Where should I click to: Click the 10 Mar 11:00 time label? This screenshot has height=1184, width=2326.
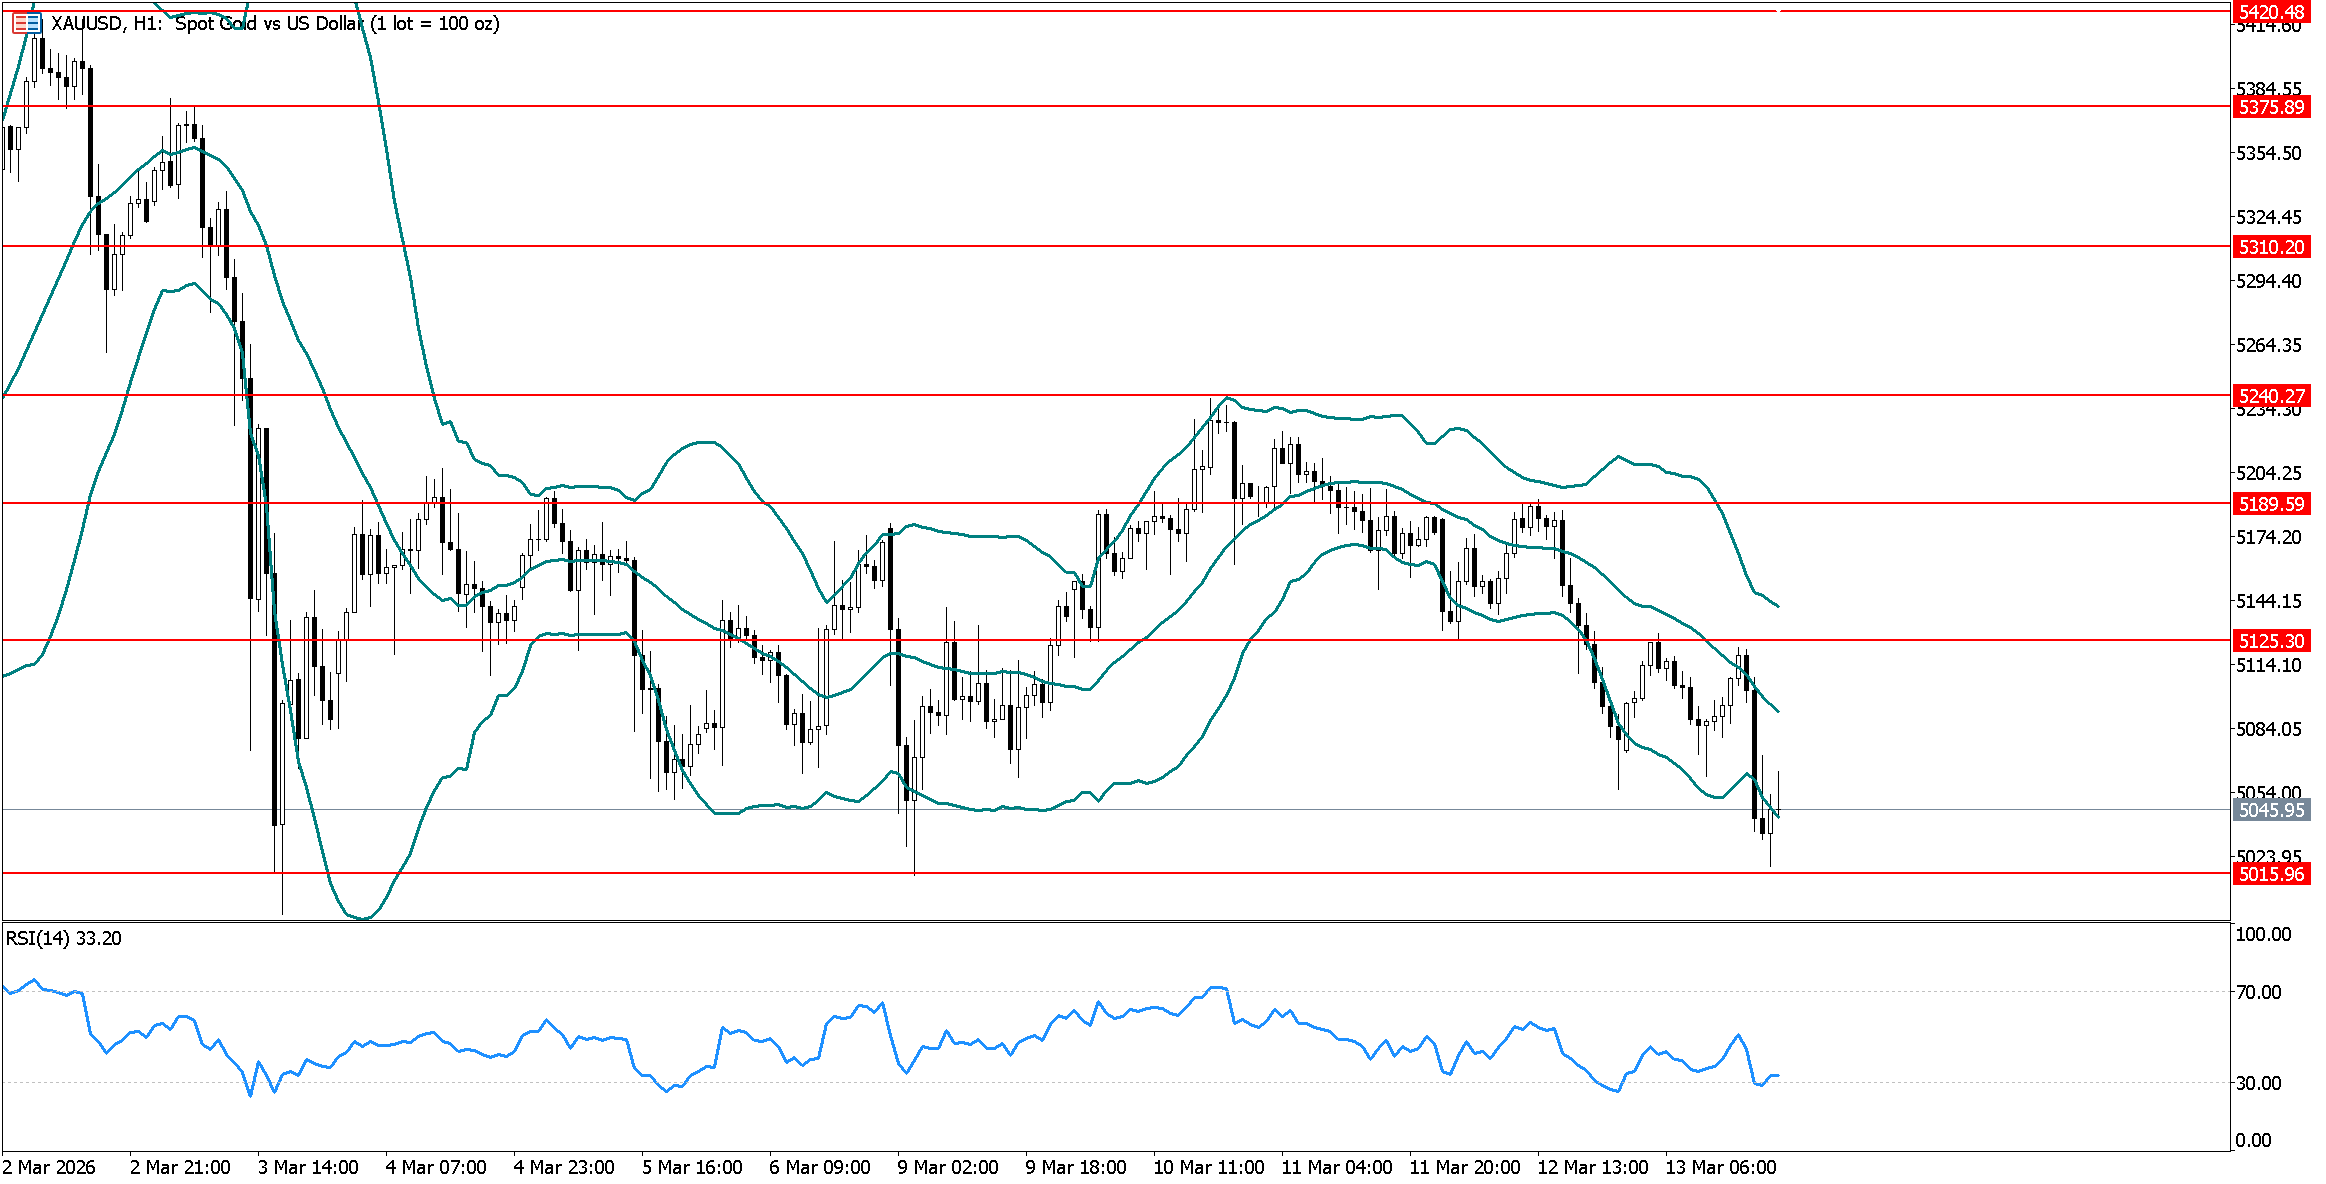1208,1167
